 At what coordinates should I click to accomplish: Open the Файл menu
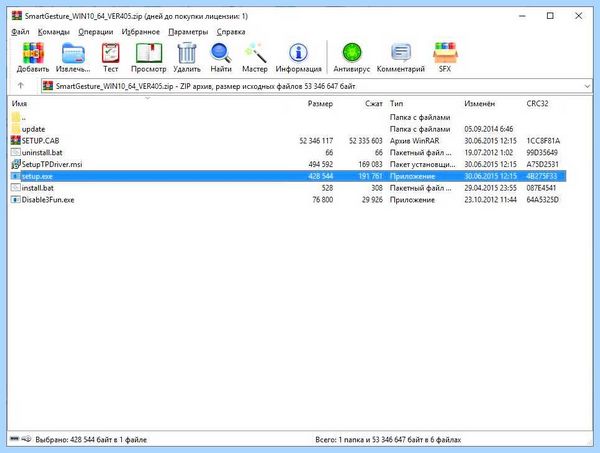pyautogui.click(x=20, y=32)
